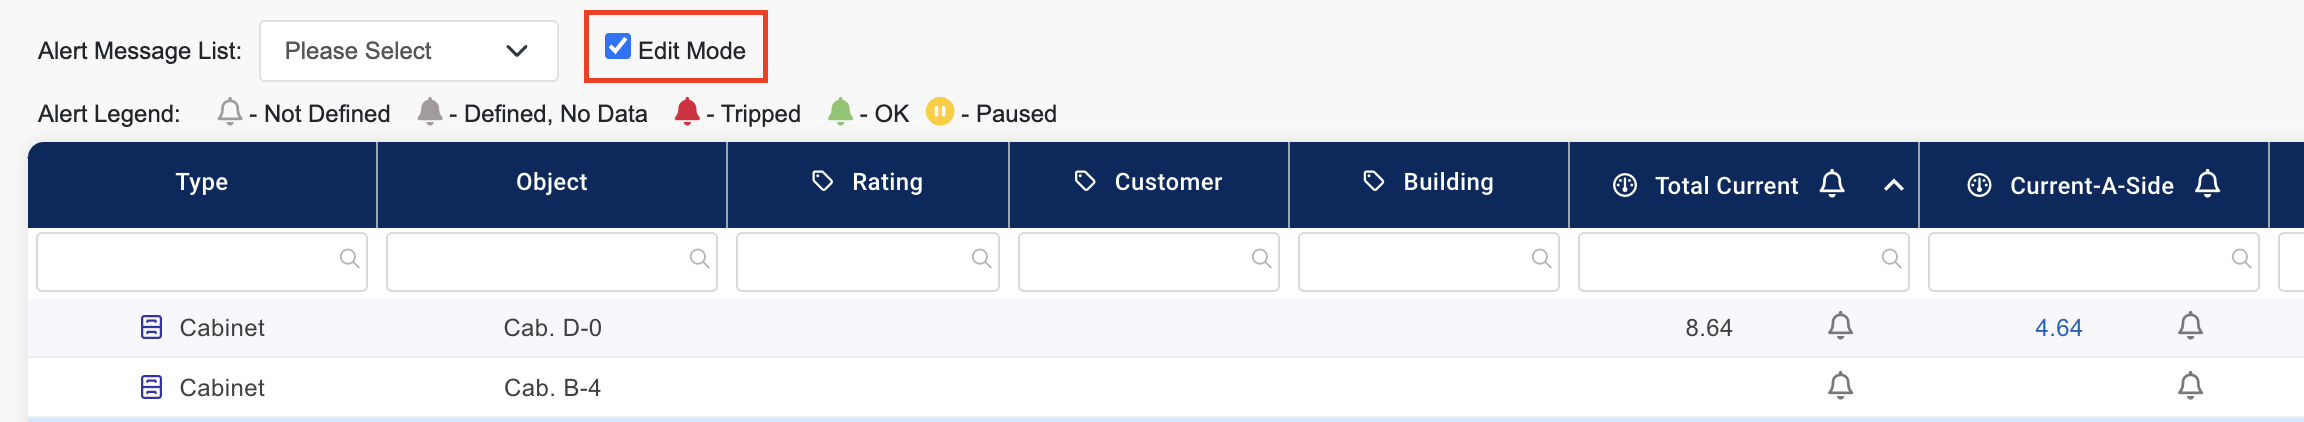Click the Total Current header alert bell

tap(1831, 184)
